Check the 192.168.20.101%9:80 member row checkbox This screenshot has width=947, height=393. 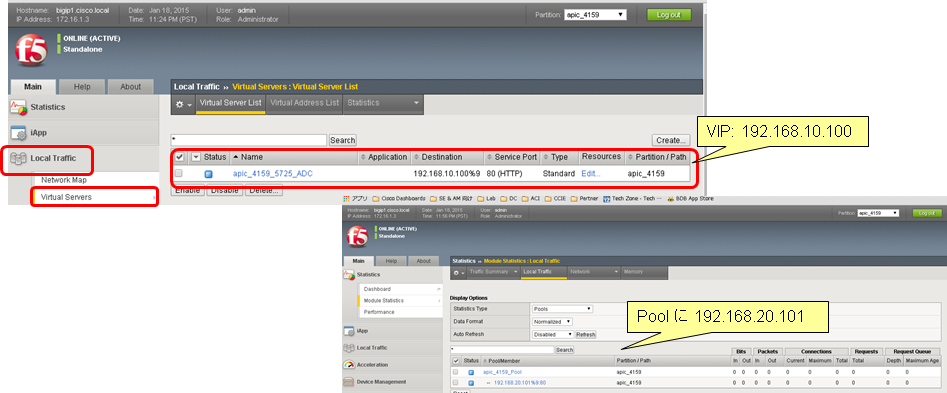click(x=456, y=382)
